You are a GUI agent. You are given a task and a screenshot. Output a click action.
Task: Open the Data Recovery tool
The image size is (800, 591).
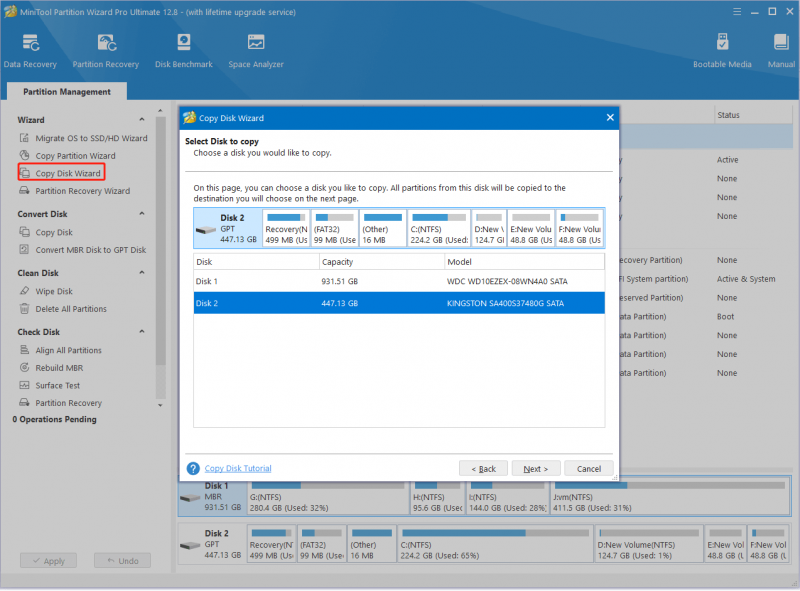30,51
